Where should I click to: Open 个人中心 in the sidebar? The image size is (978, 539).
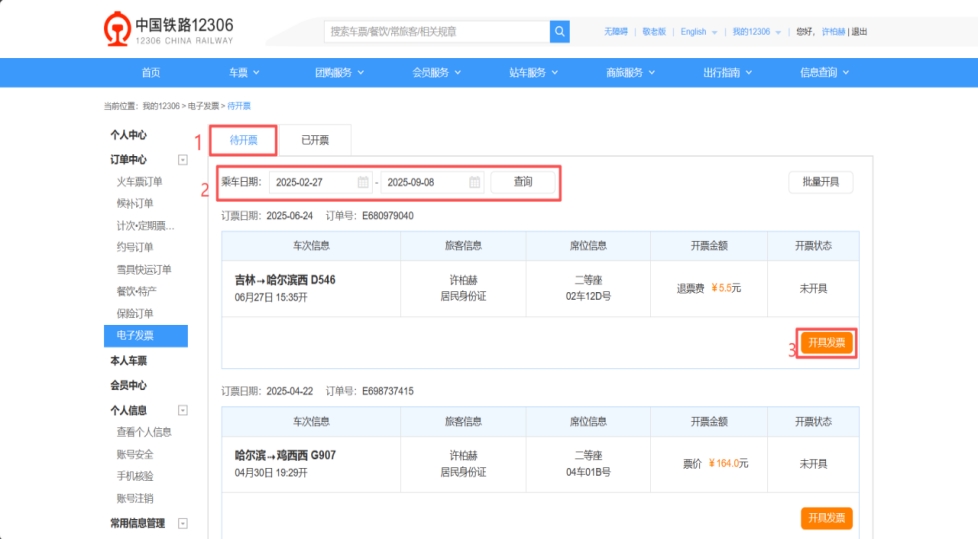coord(128,135)
